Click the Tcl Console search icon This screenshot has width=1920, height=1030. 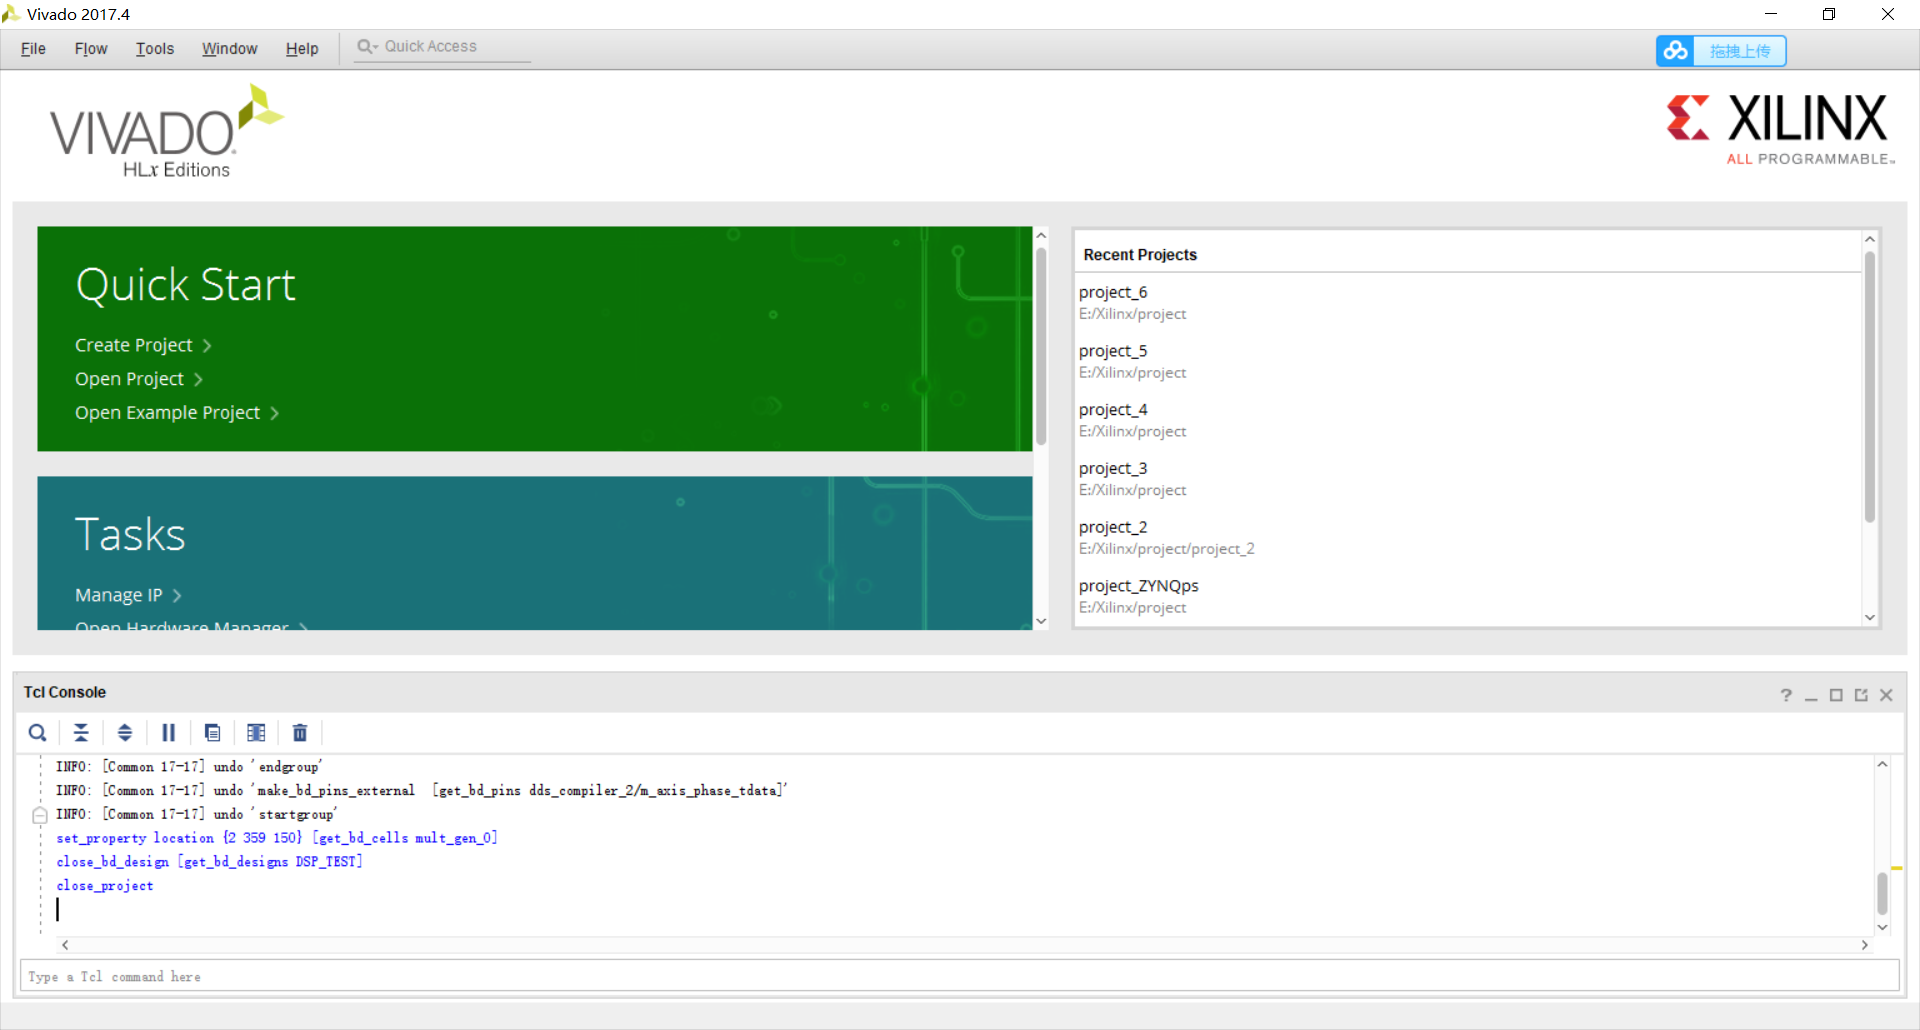point(37,733)
